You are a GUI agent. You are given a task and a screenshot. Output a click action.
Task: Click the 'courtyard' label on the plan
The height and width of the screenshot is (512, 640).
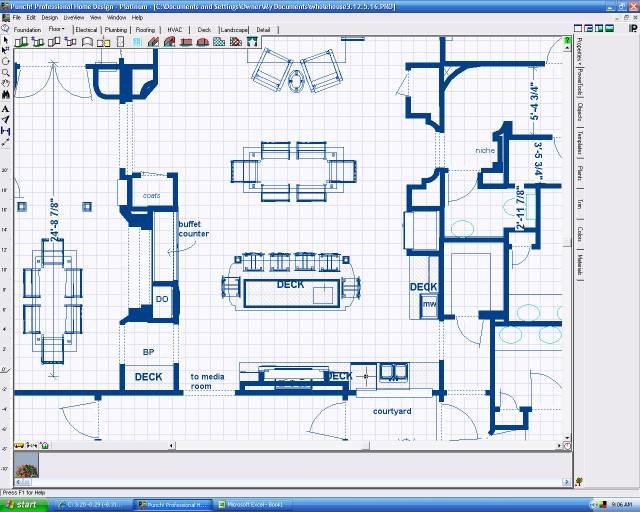click(x=392, y=411)
